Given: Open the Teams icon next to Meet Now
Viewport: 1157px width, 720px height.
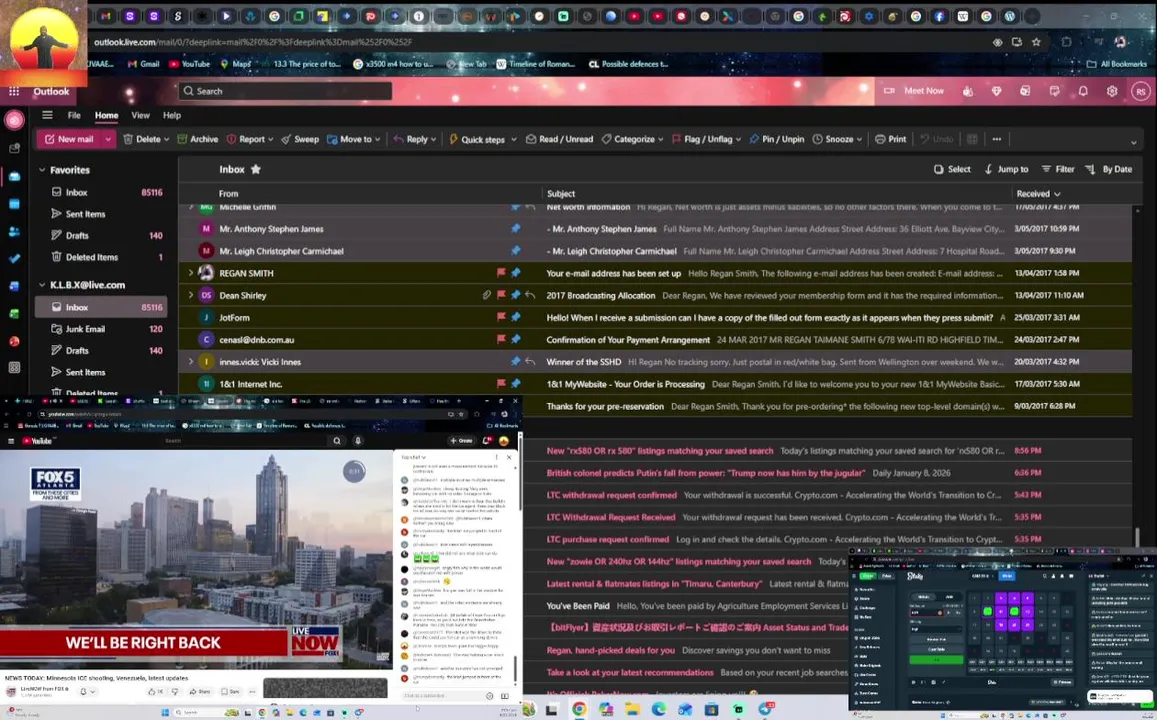Looking at the screenshot, I should (x=967, y=91).
